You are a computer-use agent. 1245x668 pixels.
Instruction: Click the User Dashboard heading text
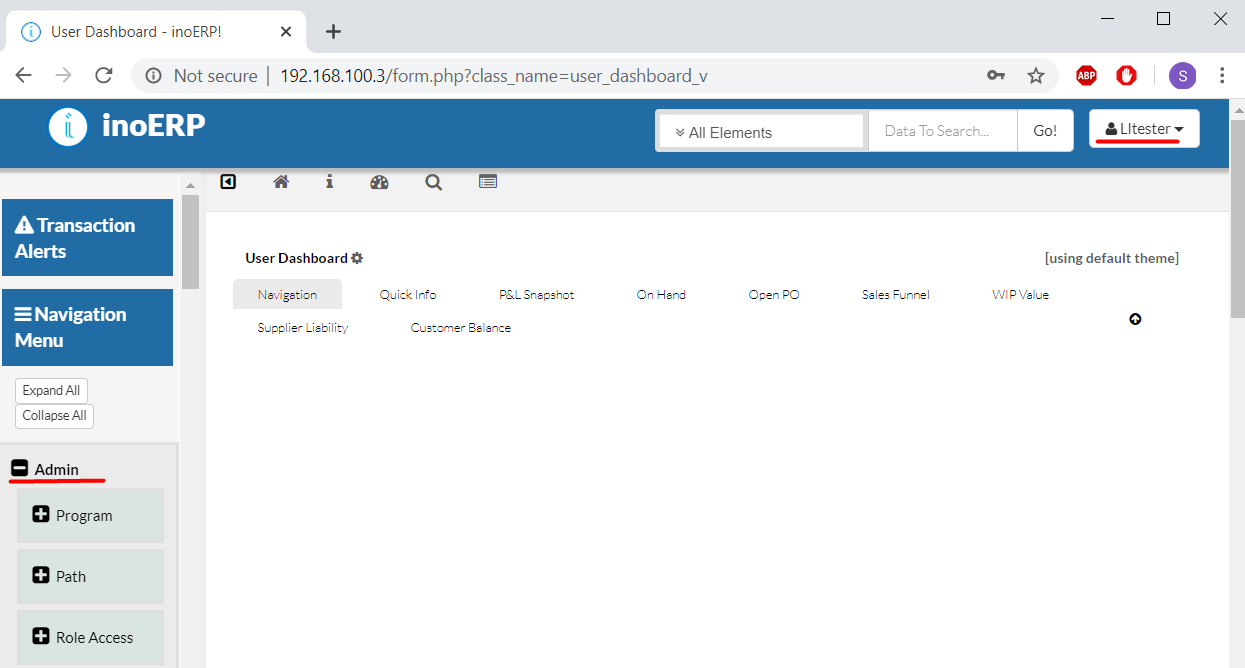[x=296, y=258]
